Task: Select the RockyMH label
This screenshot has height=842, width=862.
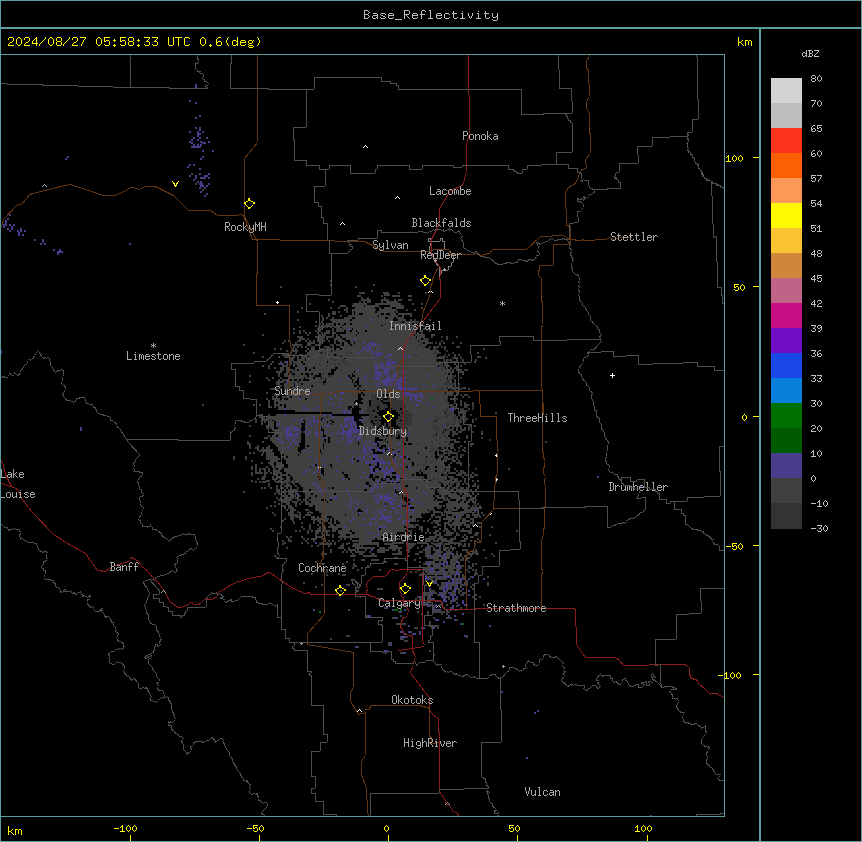Action: pos(245,227)
